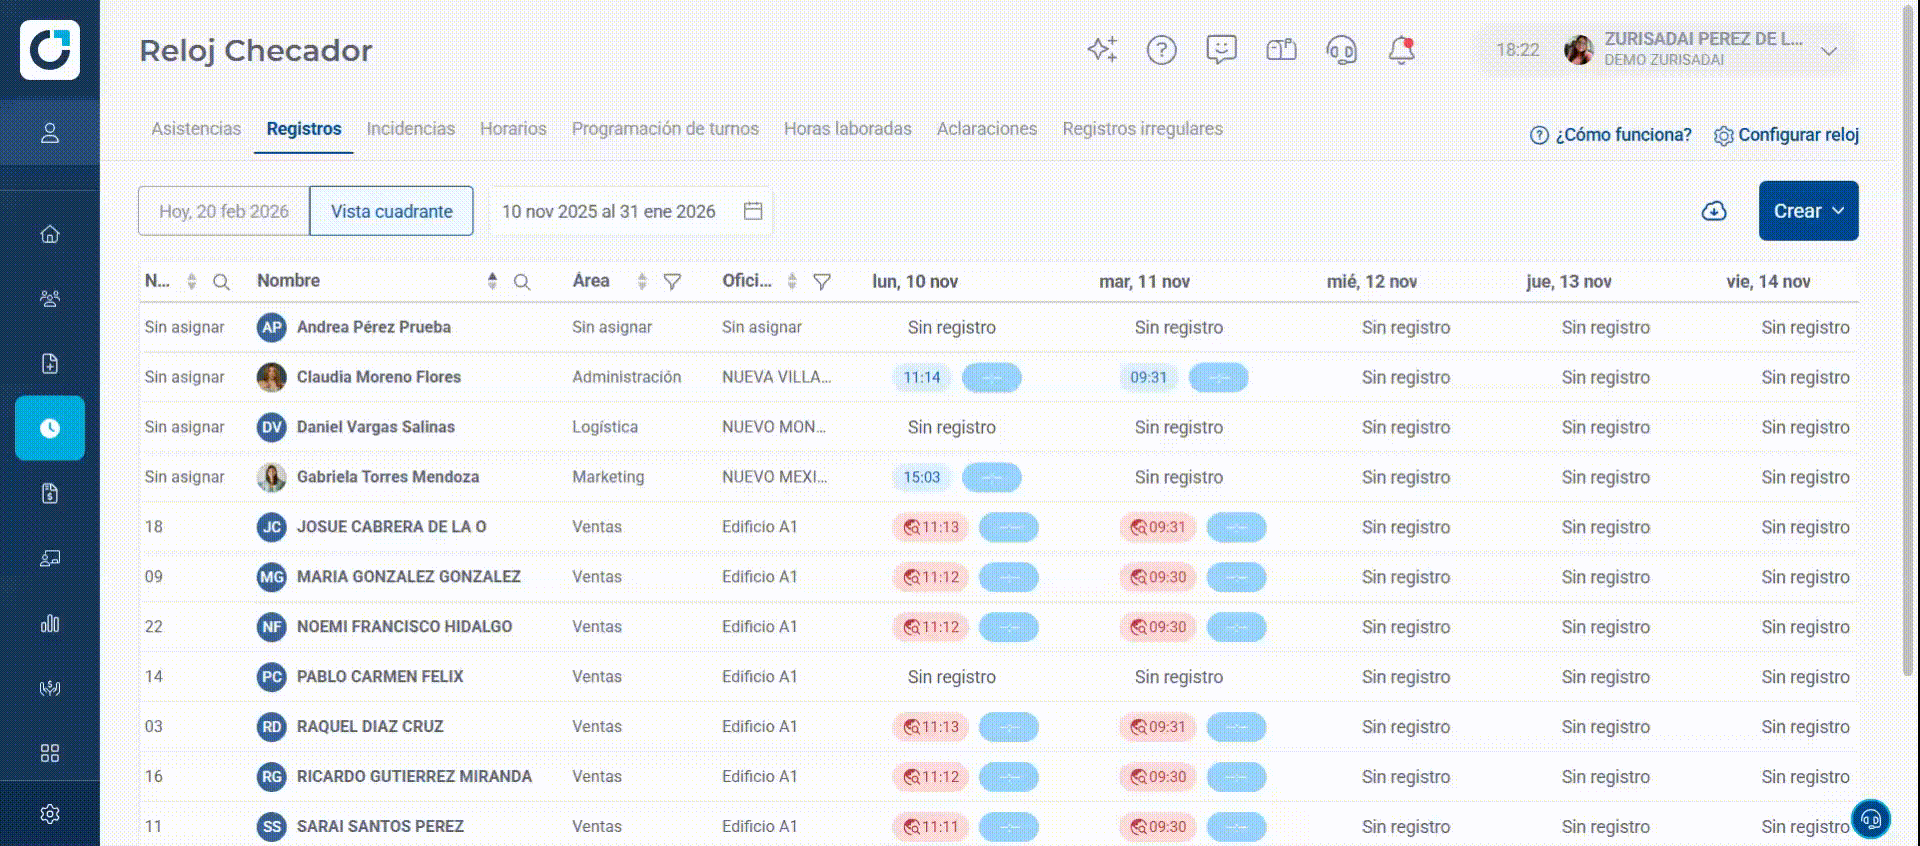Expand the ZURISADAI PEREZ account menu chevron
This screenshot has height=846, width=1920.
tap(1829, 51)
